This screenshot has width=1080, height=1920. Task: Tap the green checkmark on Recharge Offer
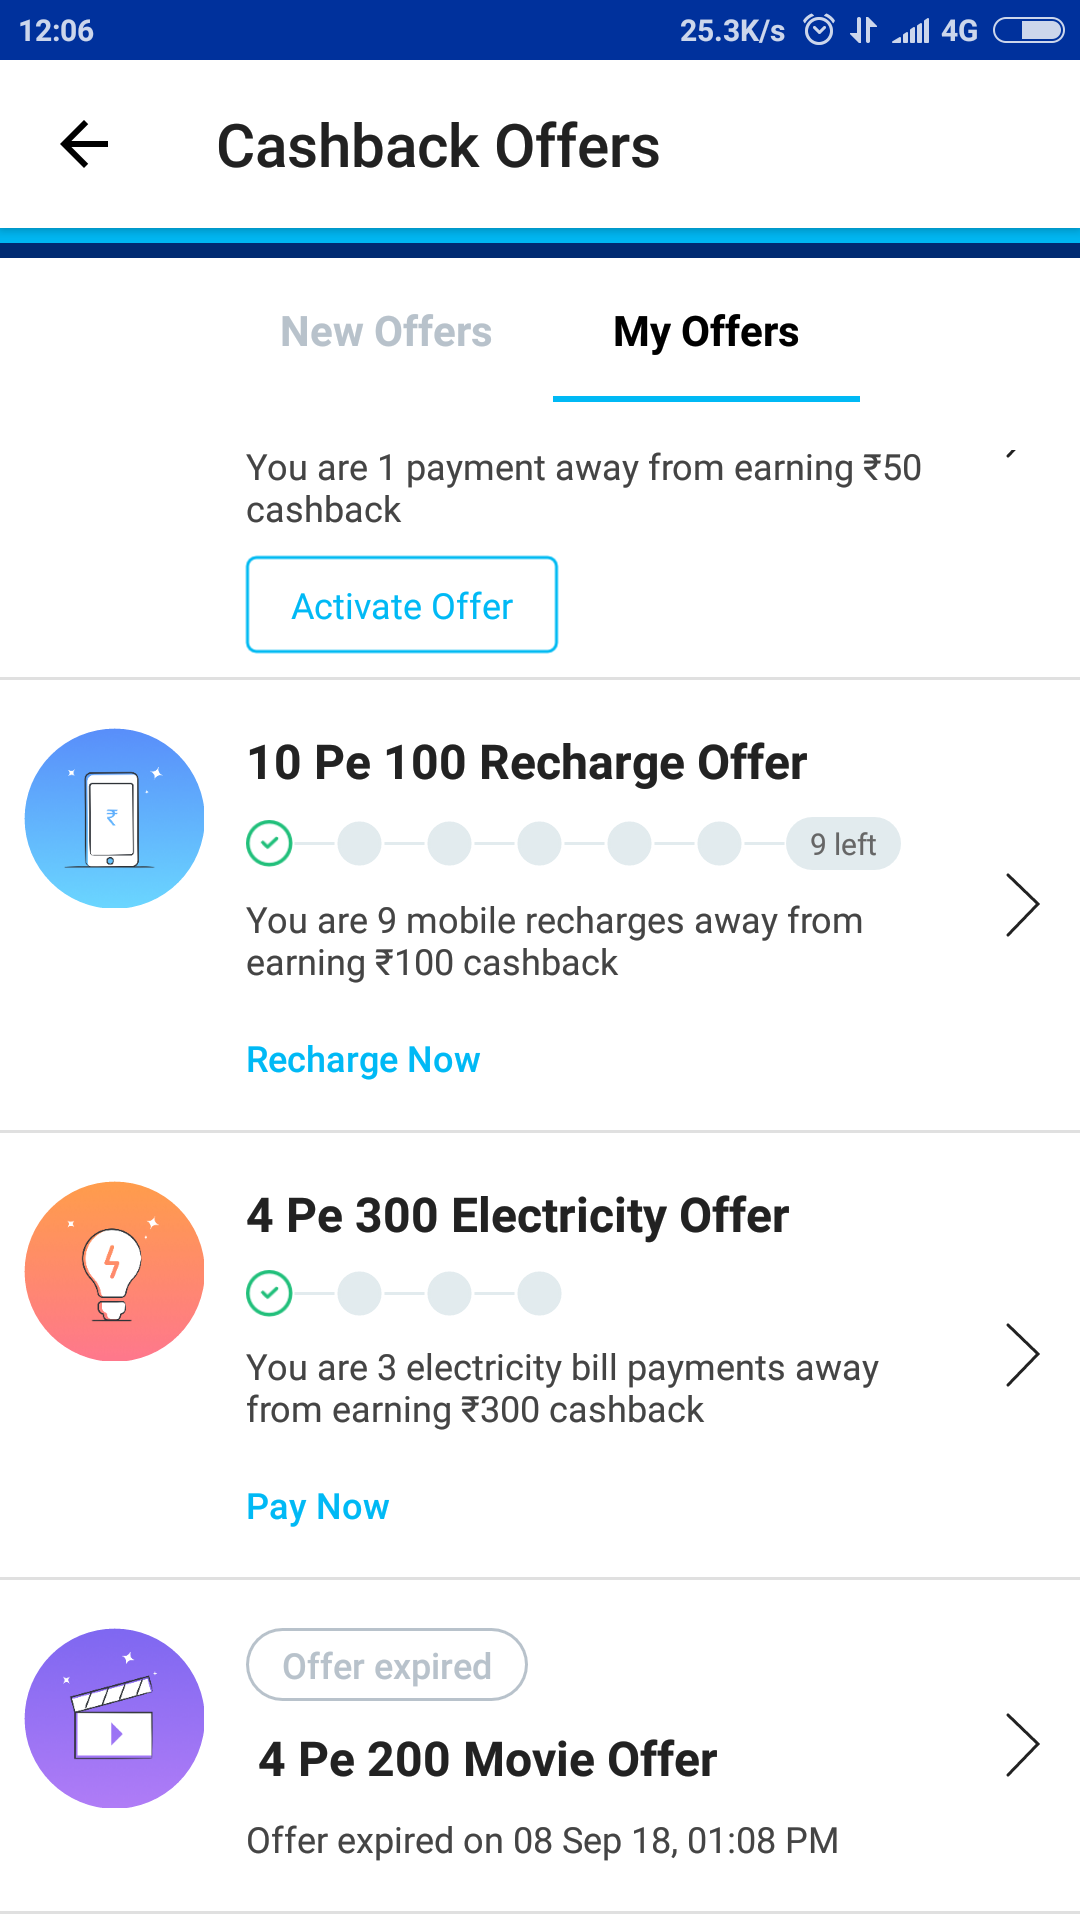269,843
